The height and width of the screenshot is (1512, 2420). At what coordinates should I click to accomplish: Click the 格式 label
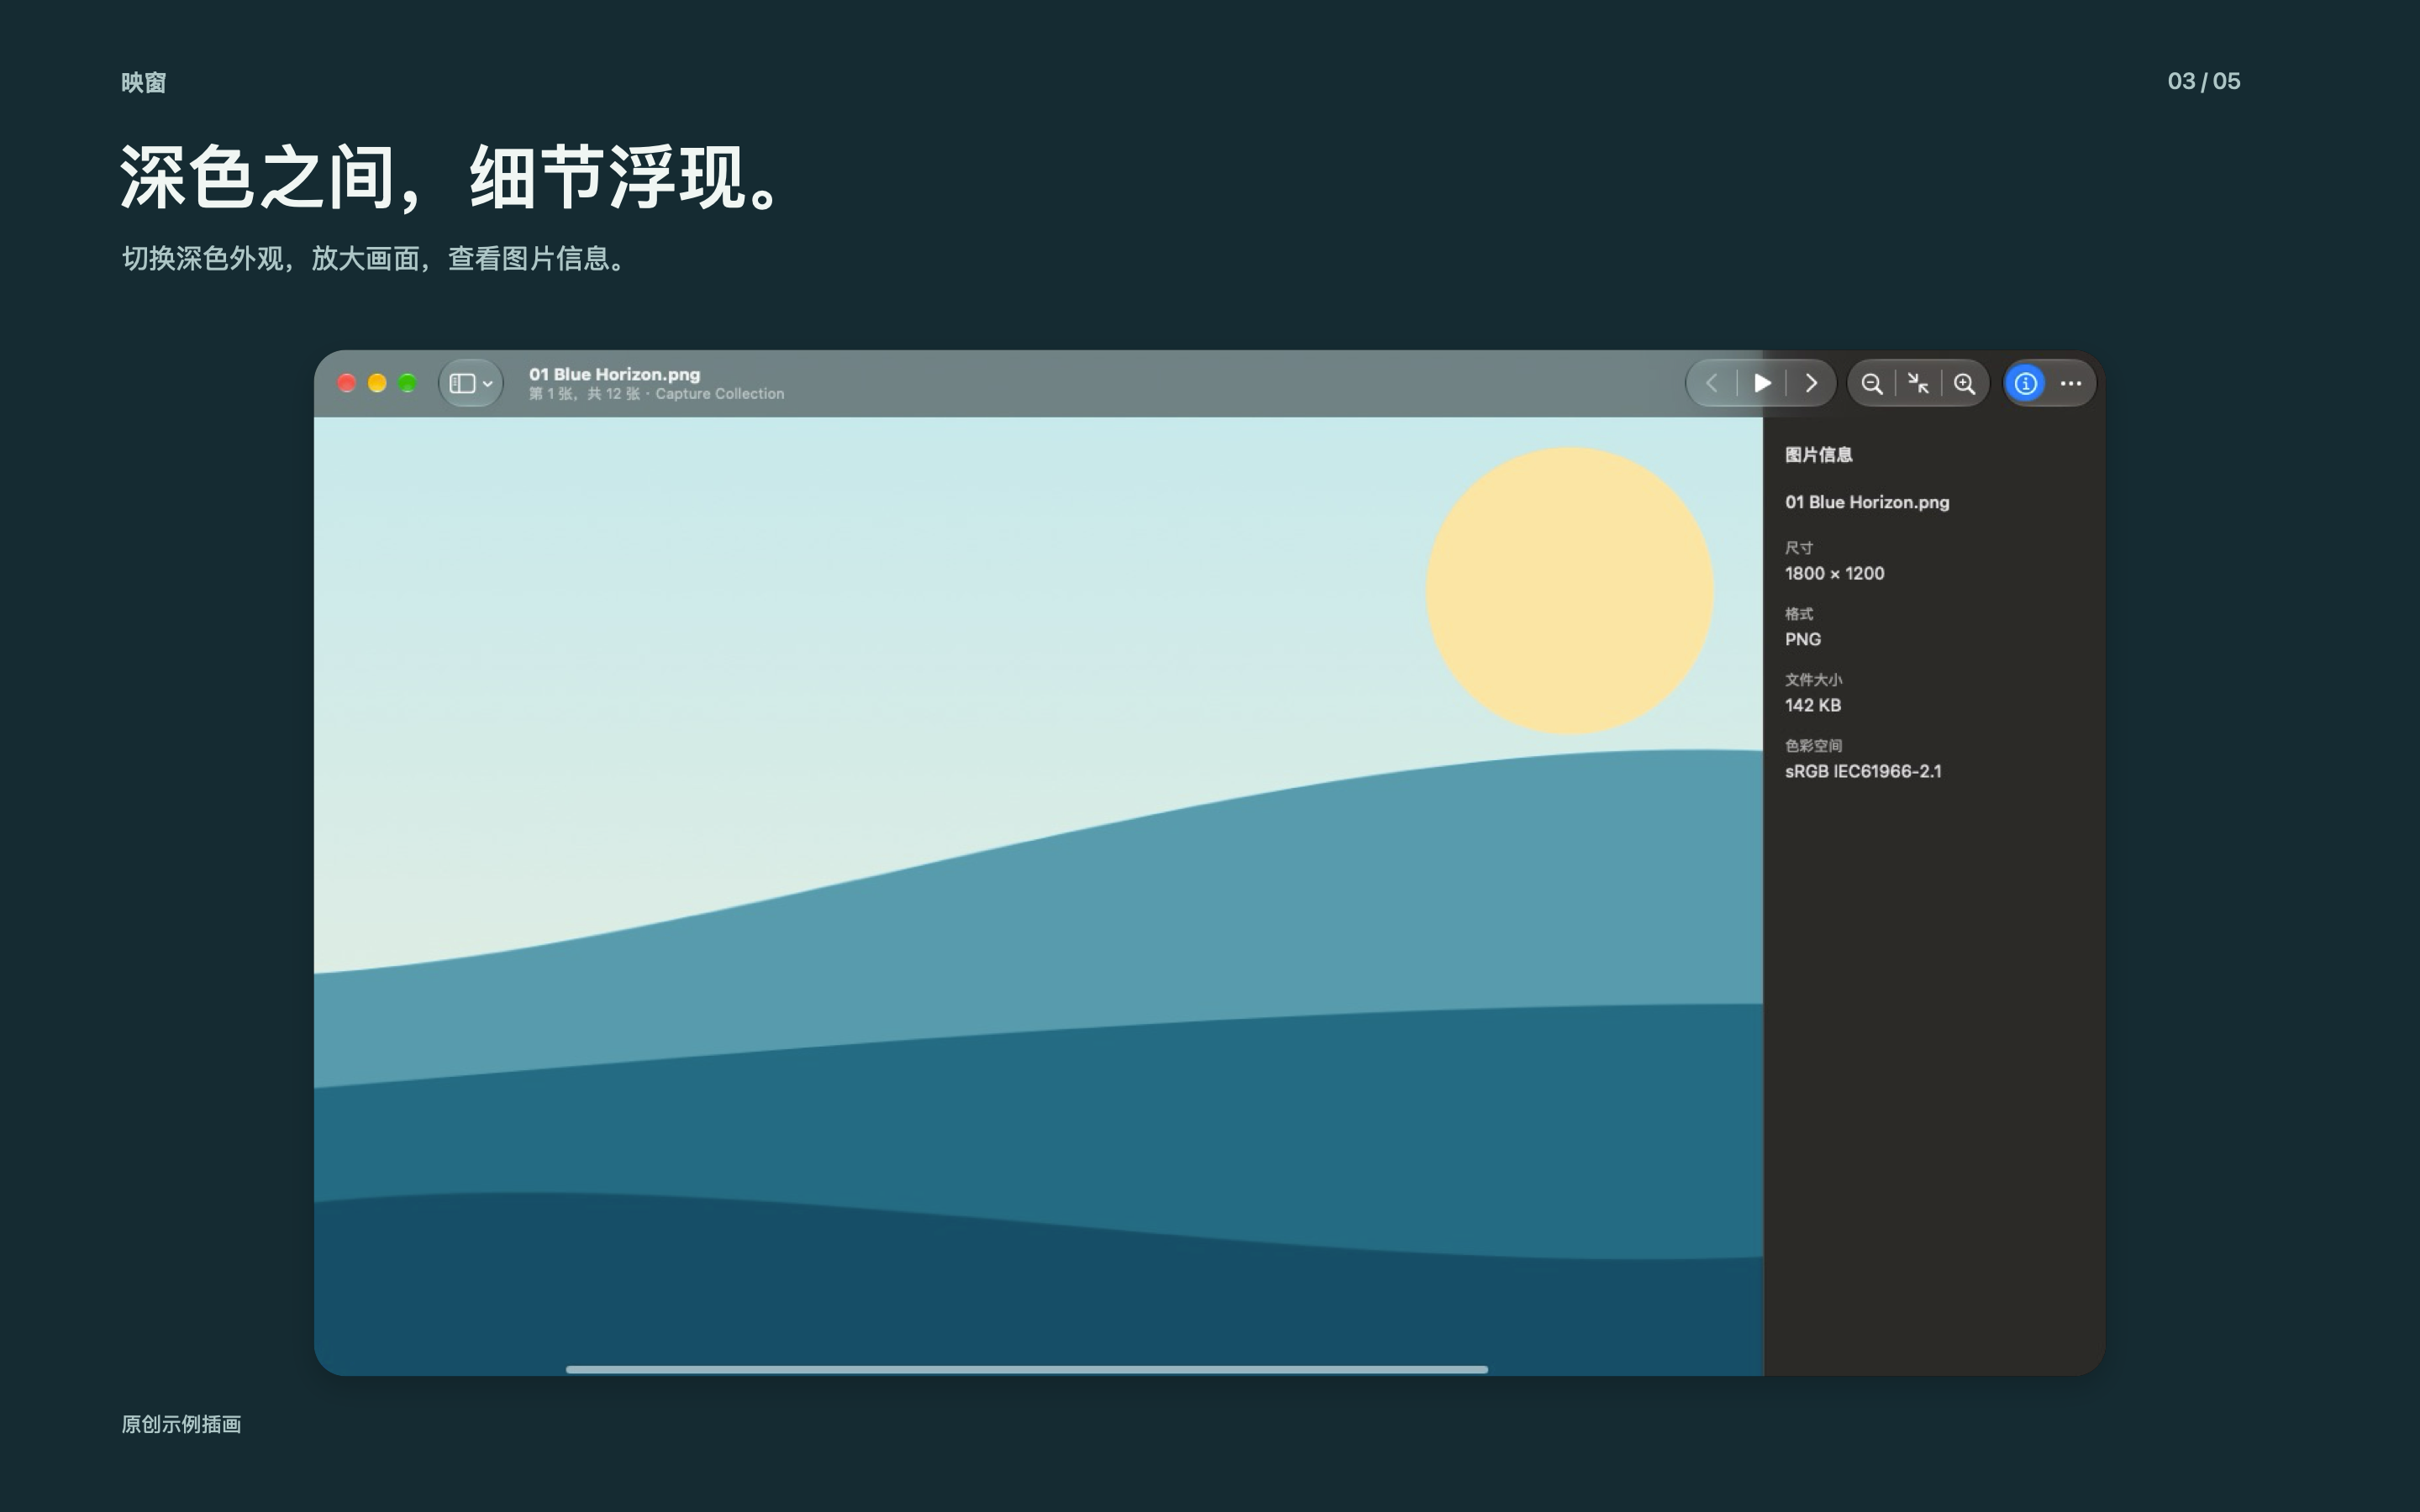[1799, 614]
